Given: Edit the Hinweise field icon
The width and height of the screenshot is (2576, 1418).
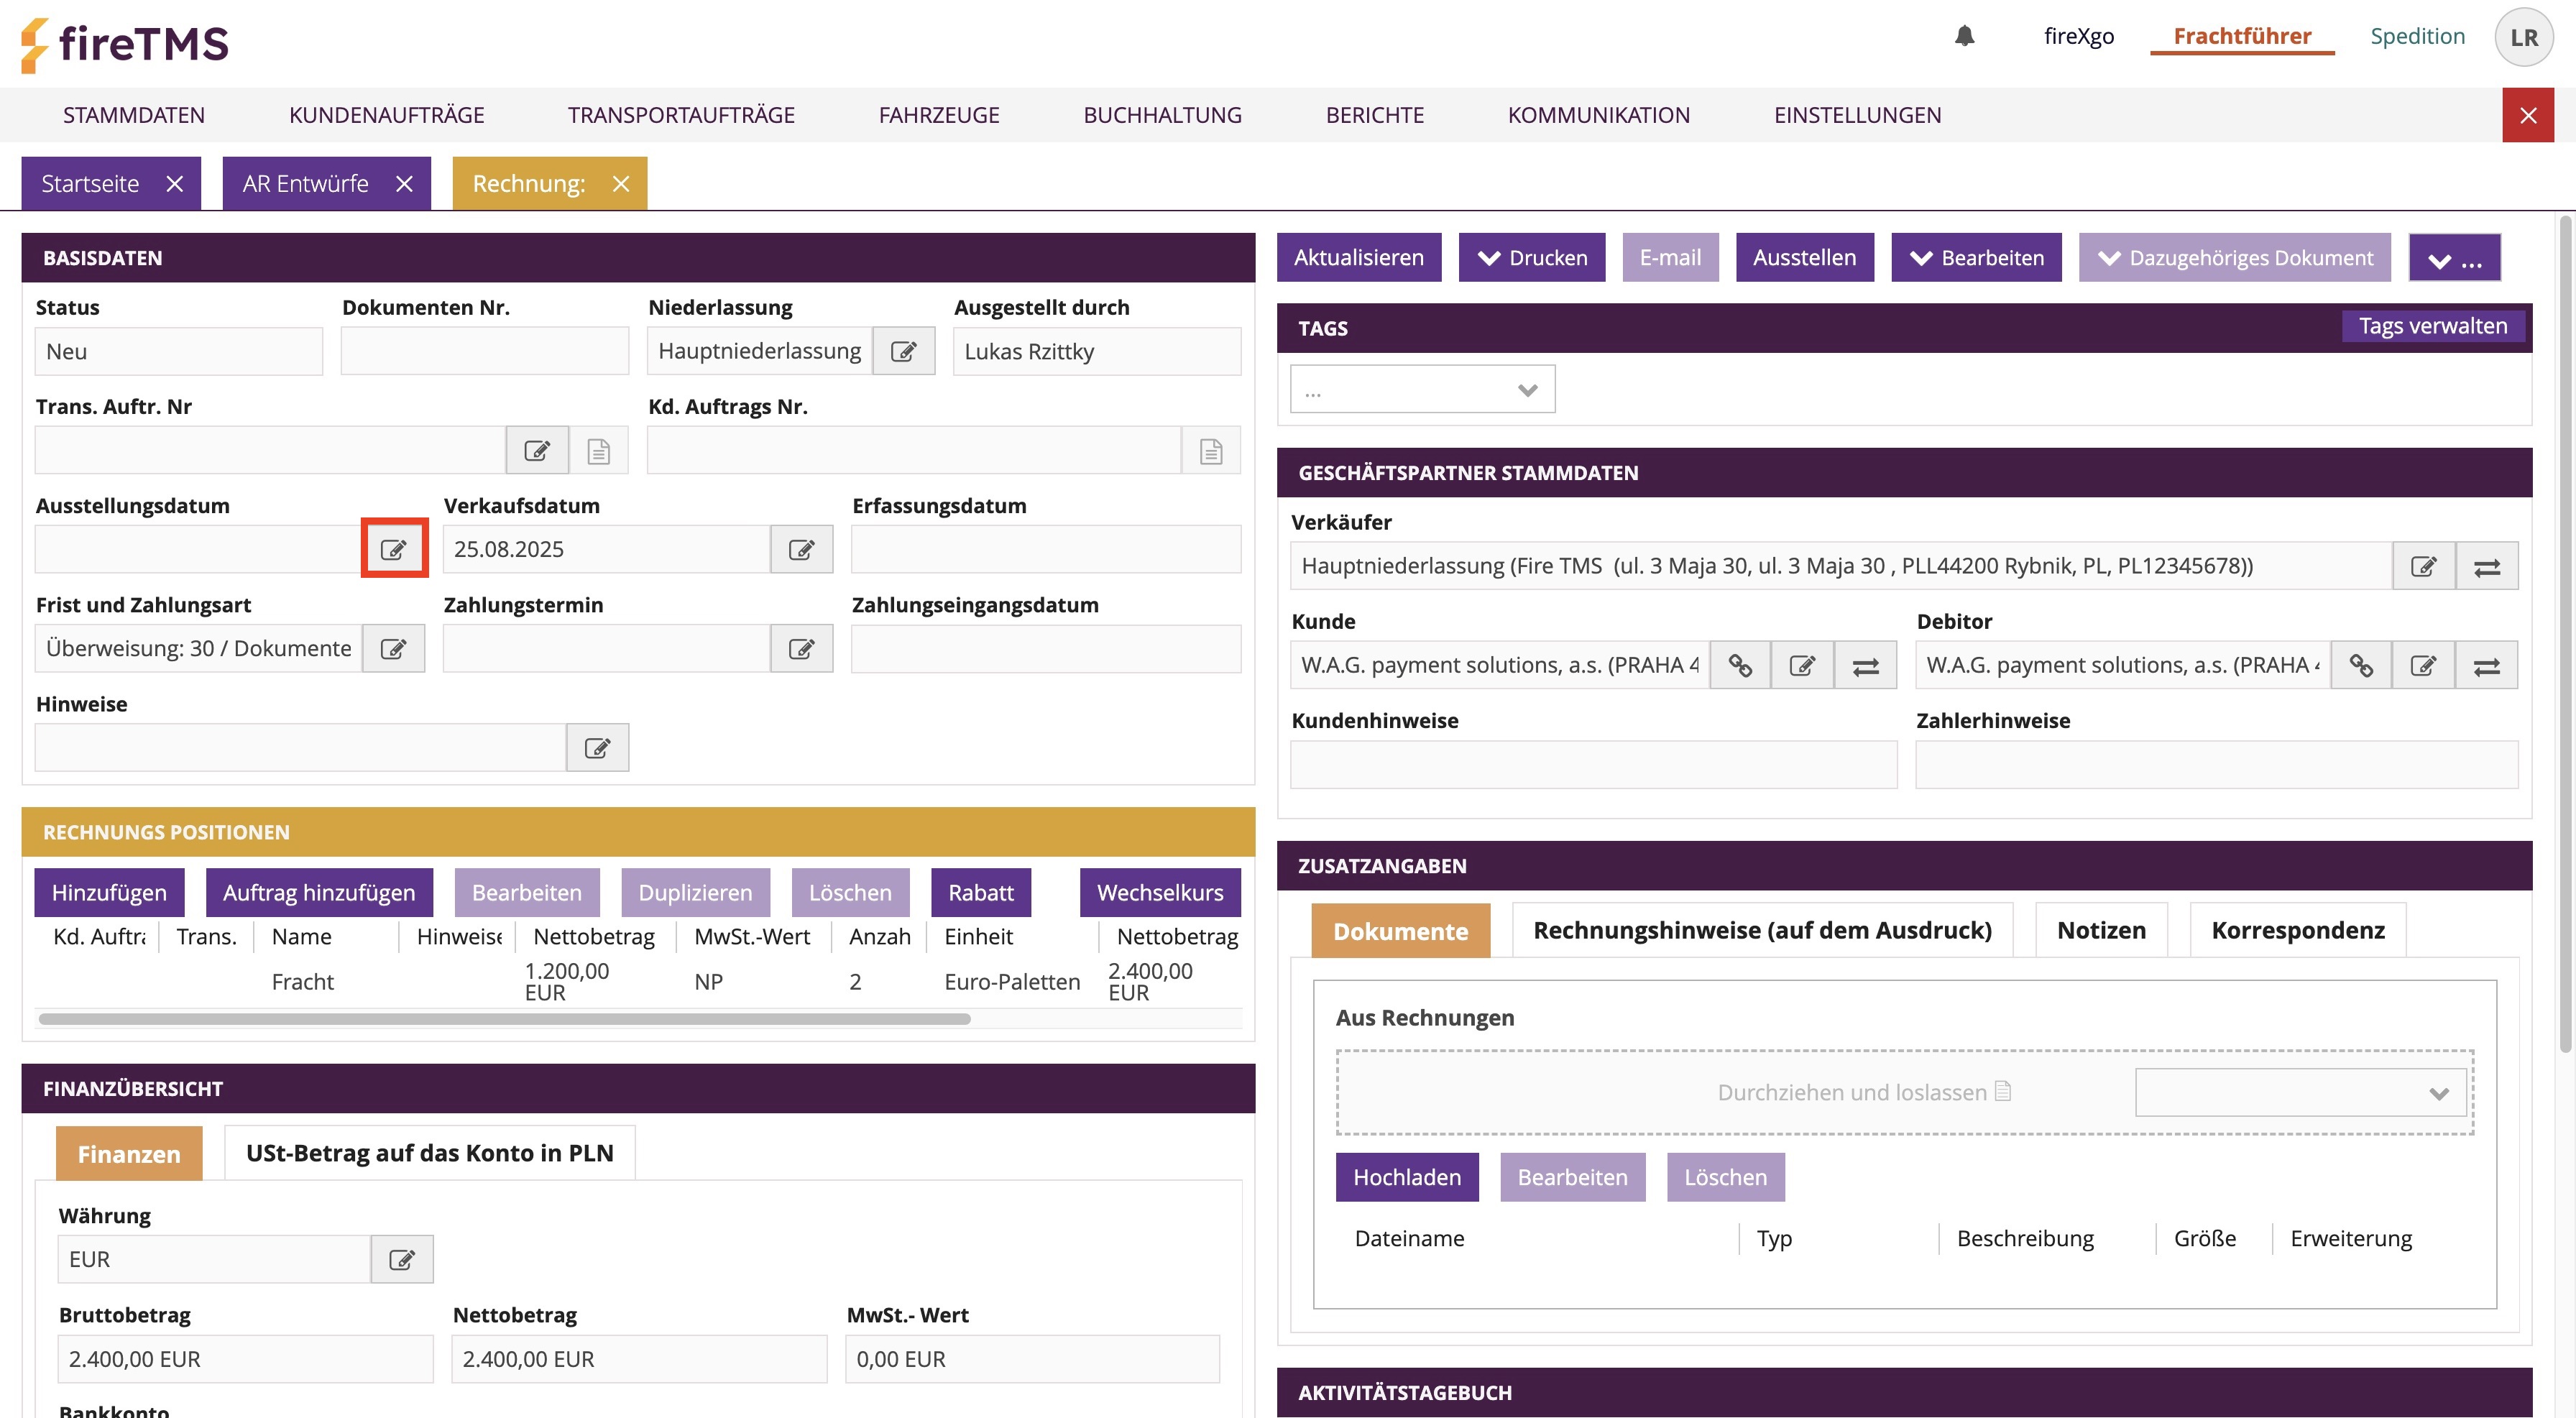Looking at the screenshot, I should coord(597,748).
